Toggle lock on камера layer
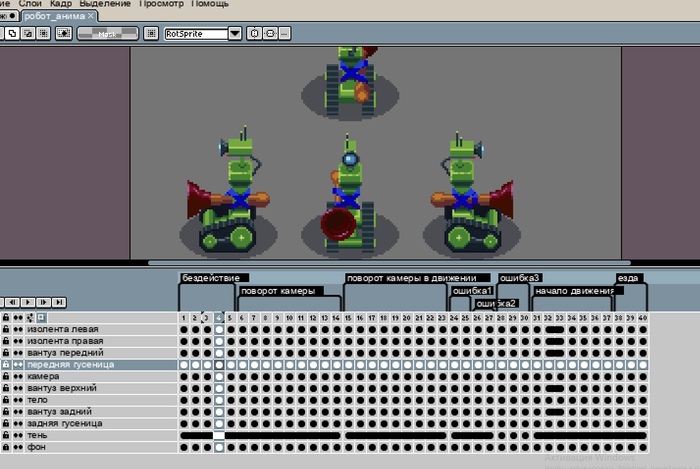This screenshot has height=469, width=700. tap(6, 376)
